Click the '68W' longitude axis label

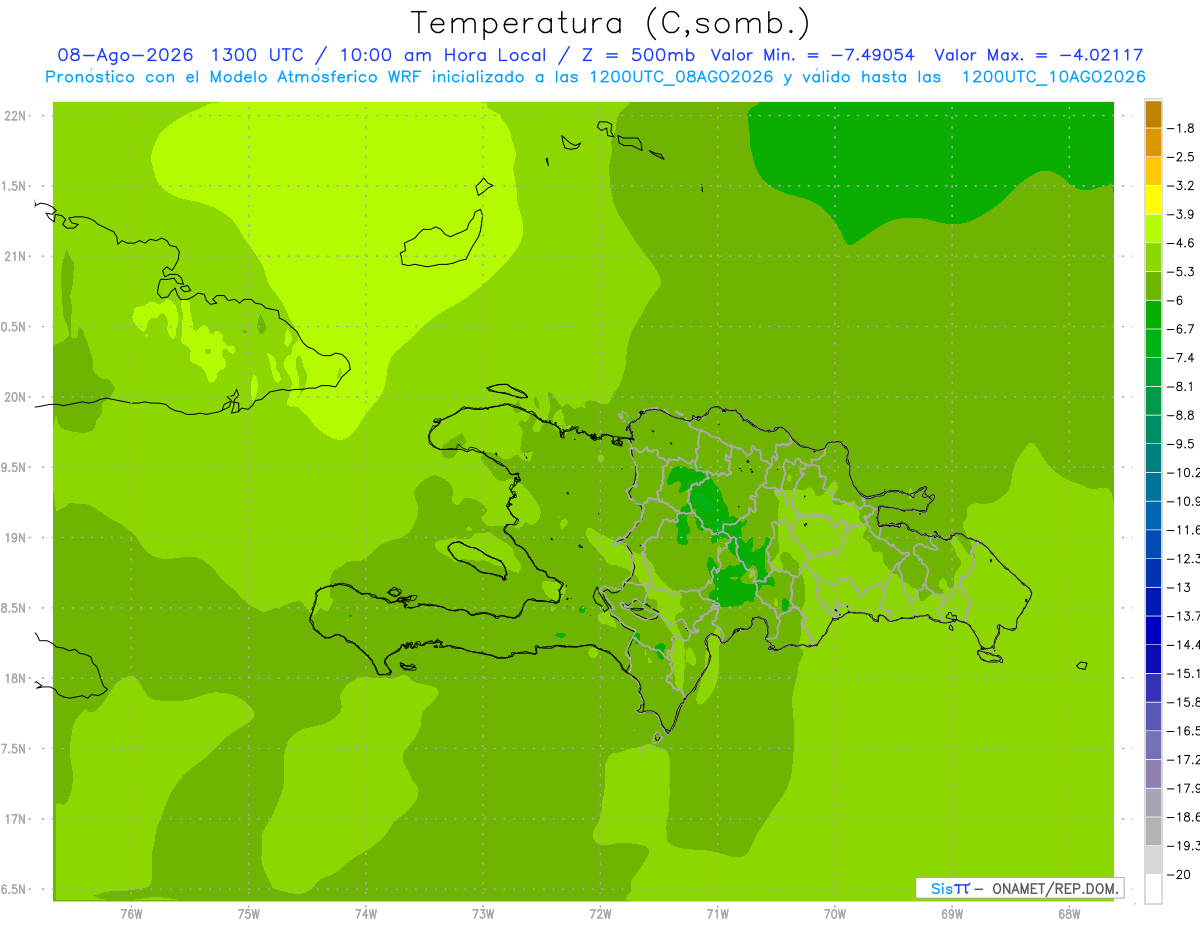point(1069,914)
